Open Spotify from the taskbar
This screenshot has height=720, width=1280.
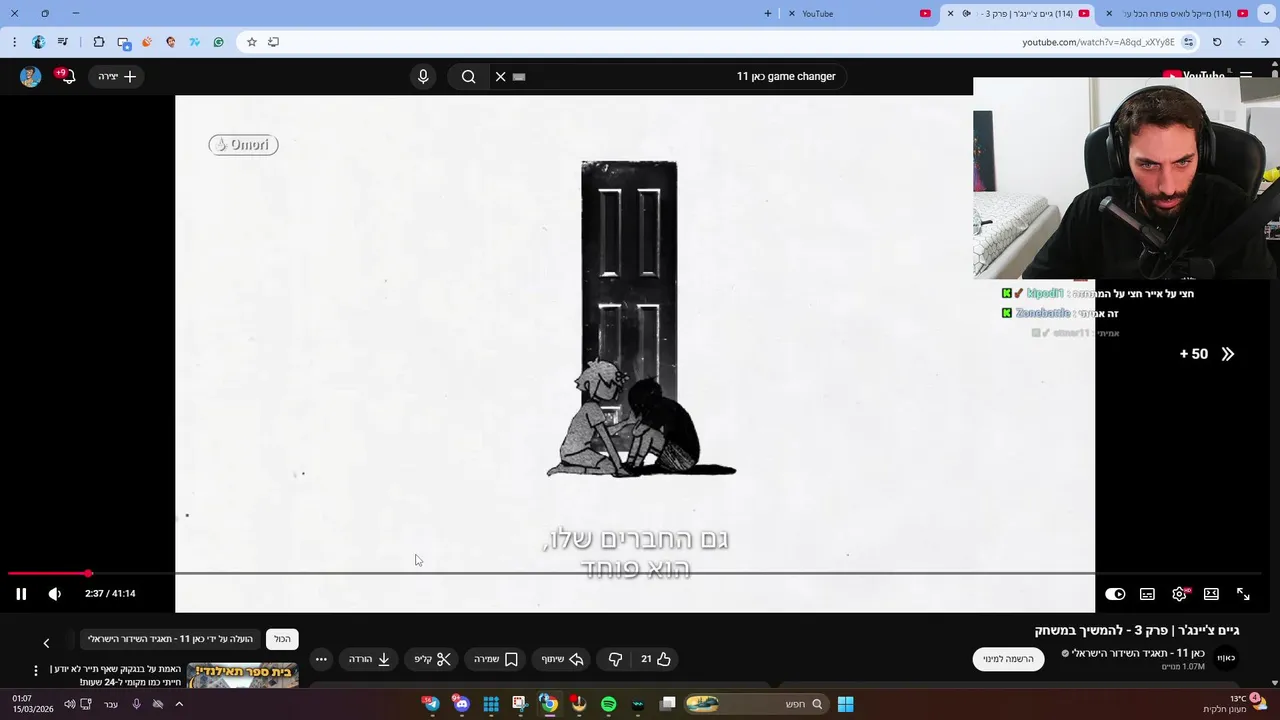(x=609, y=704)
